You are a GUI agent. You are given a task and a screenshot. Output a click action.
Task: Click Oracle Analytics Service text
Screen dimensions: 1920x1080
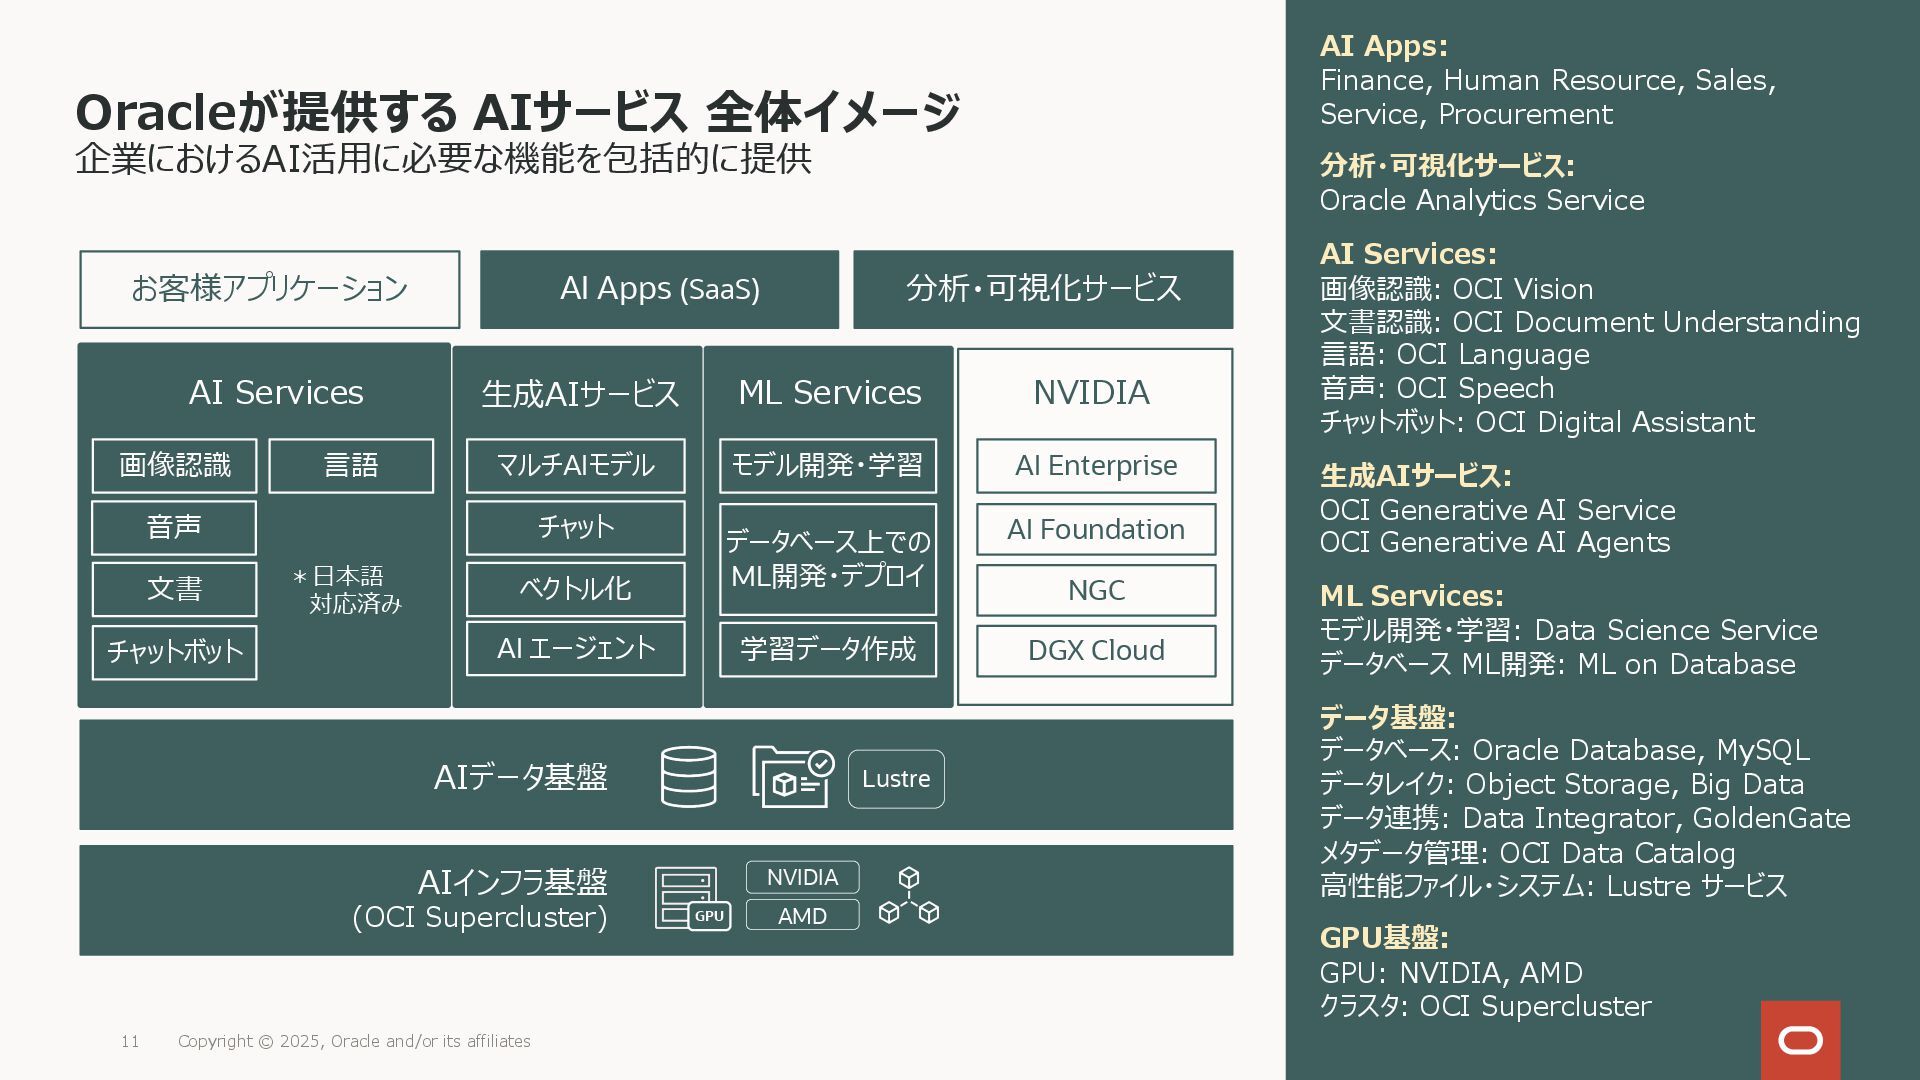[1482, 200]
